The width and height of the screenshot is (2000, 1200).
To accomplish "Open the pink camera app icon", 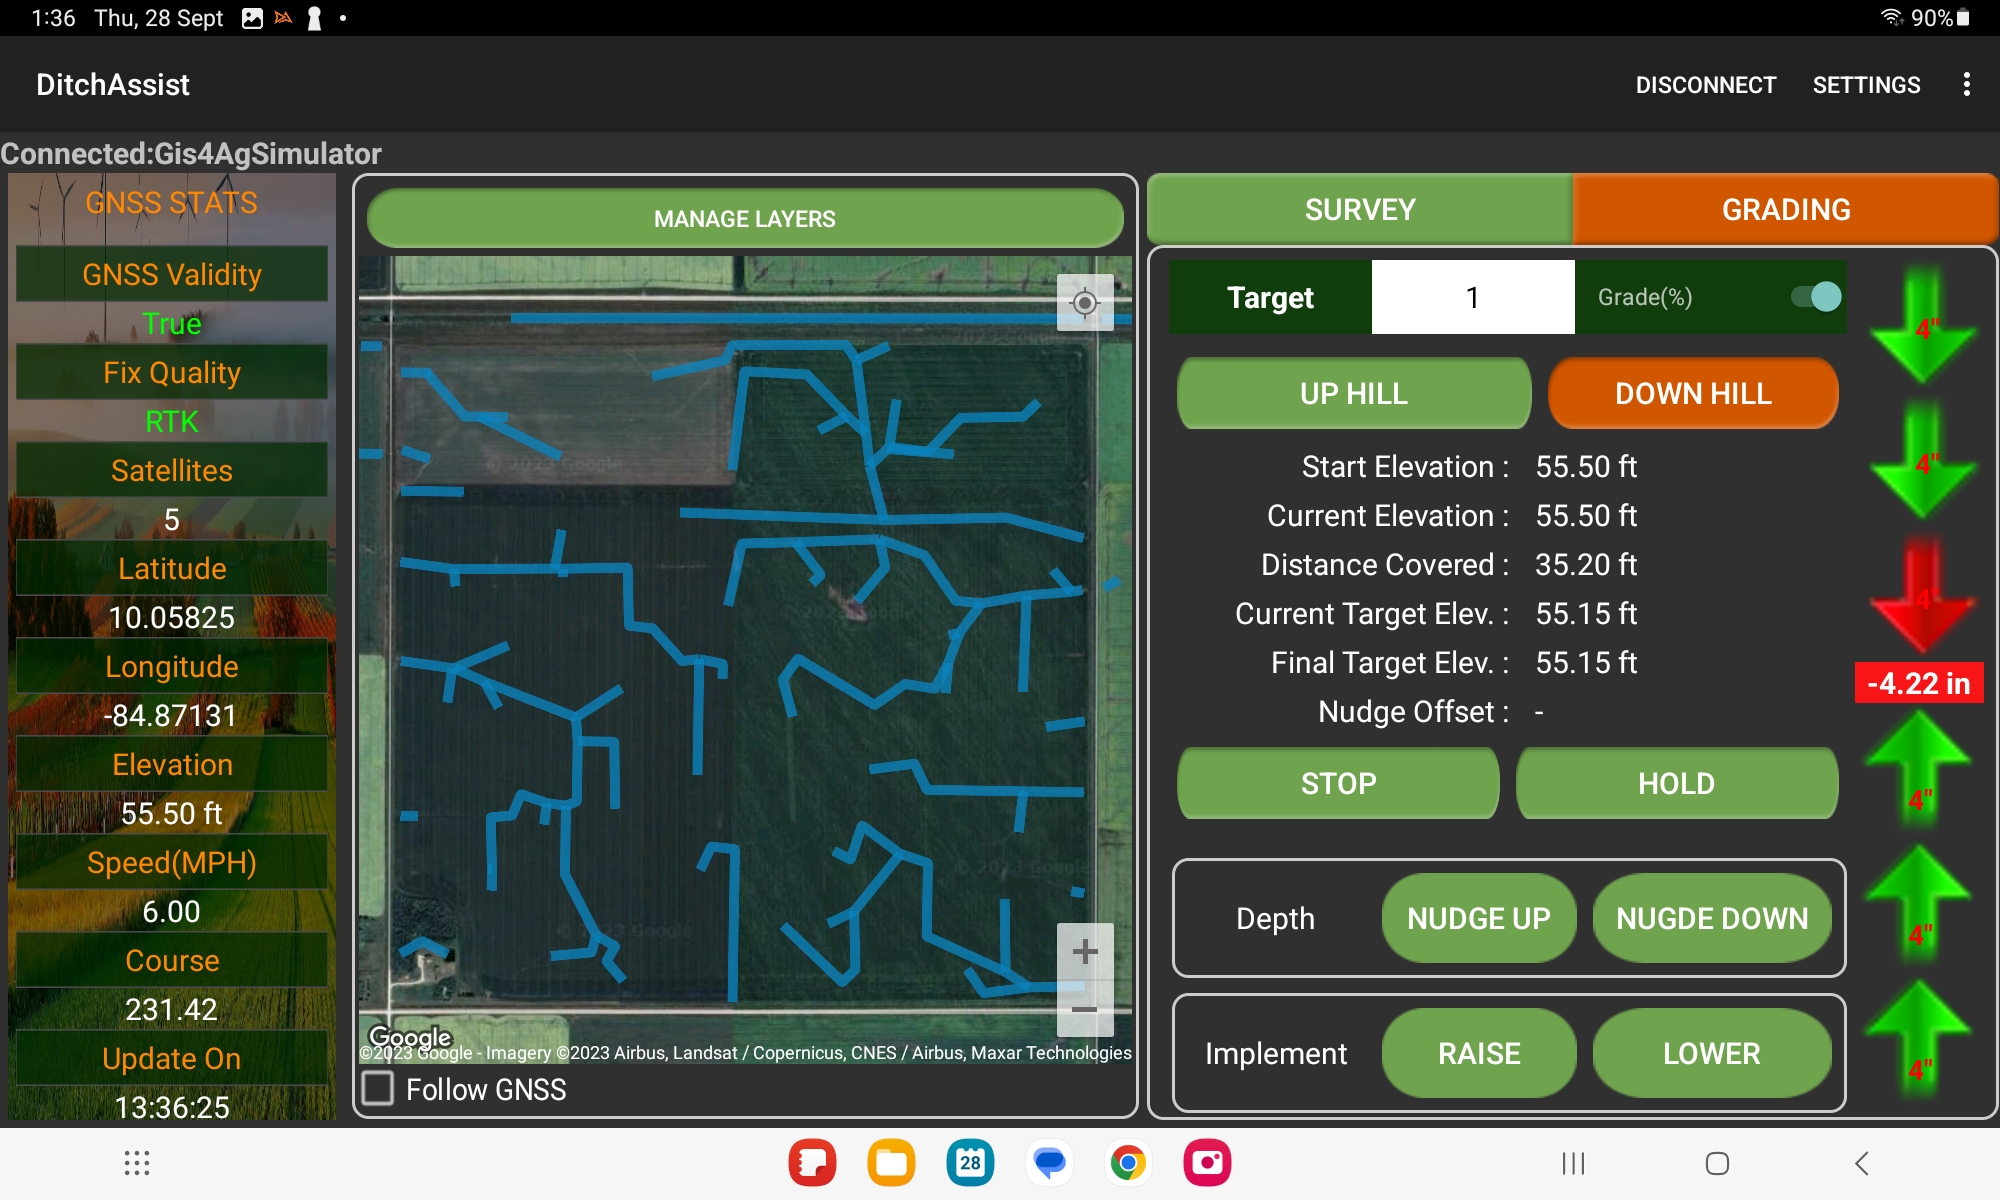I will [x=1207, y=1163].
